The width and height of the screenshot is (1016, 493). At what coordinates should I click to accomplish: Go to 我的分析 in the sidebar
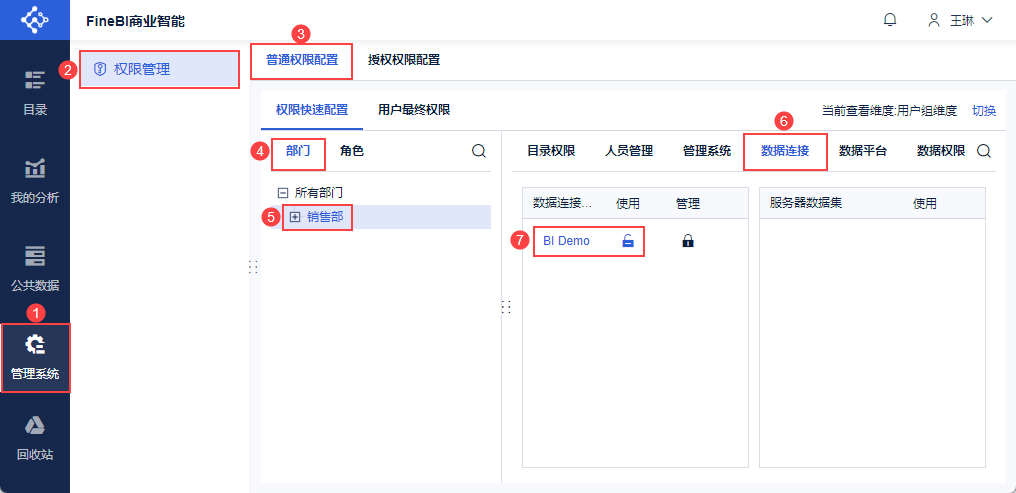coord(35,180)
